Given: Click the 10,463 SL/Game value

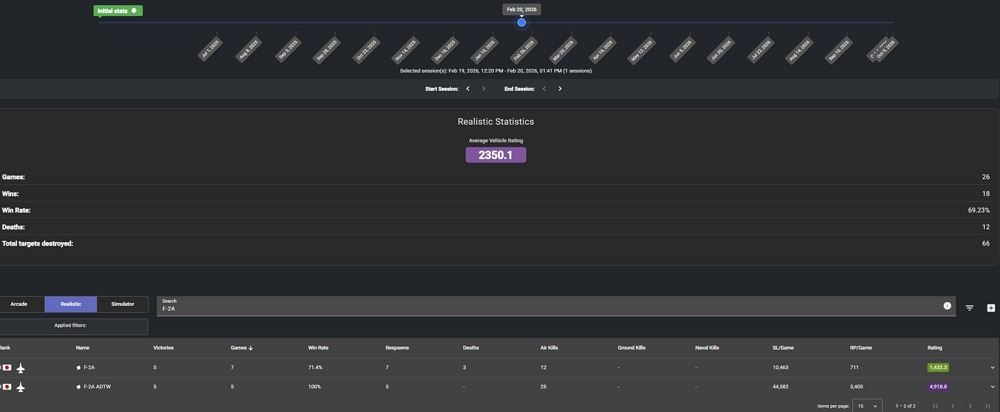Looking at the screenshot, I should [x=781, y=368].
